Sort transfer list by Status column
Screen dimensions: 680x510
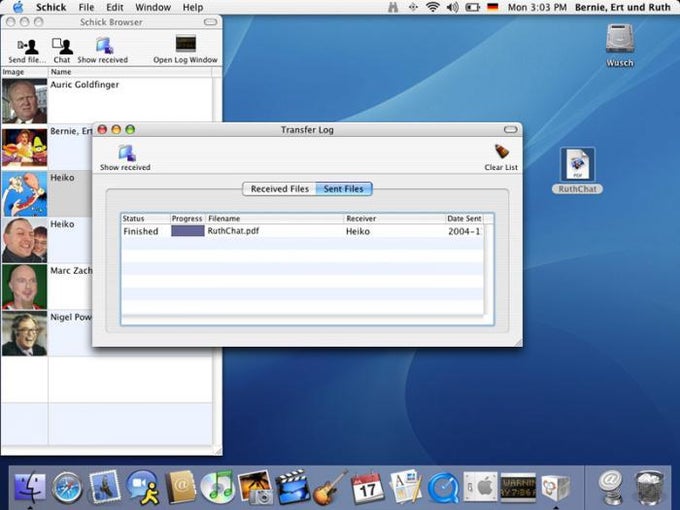pyautogui.click(x=145, y=219)
